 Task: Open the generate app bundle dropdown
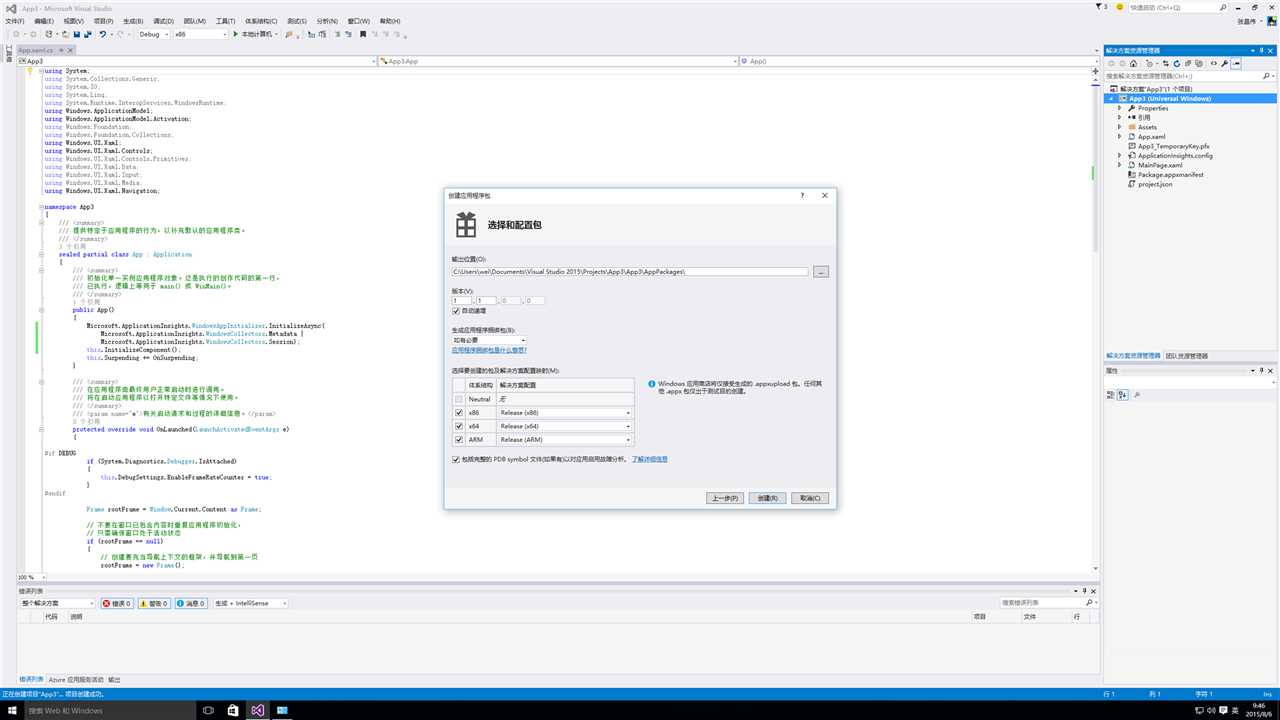coord(489,340)
